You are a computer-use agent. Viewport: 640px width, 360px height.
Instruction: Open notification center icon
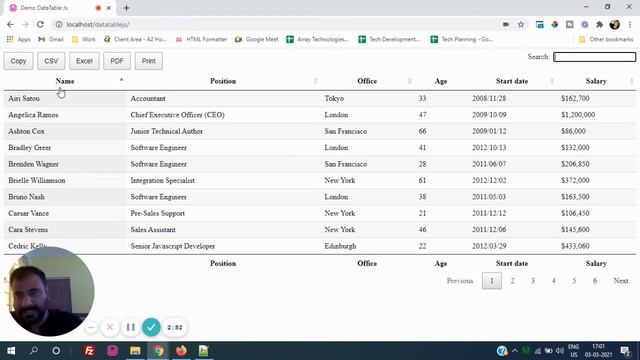click(x=625, y=351)
